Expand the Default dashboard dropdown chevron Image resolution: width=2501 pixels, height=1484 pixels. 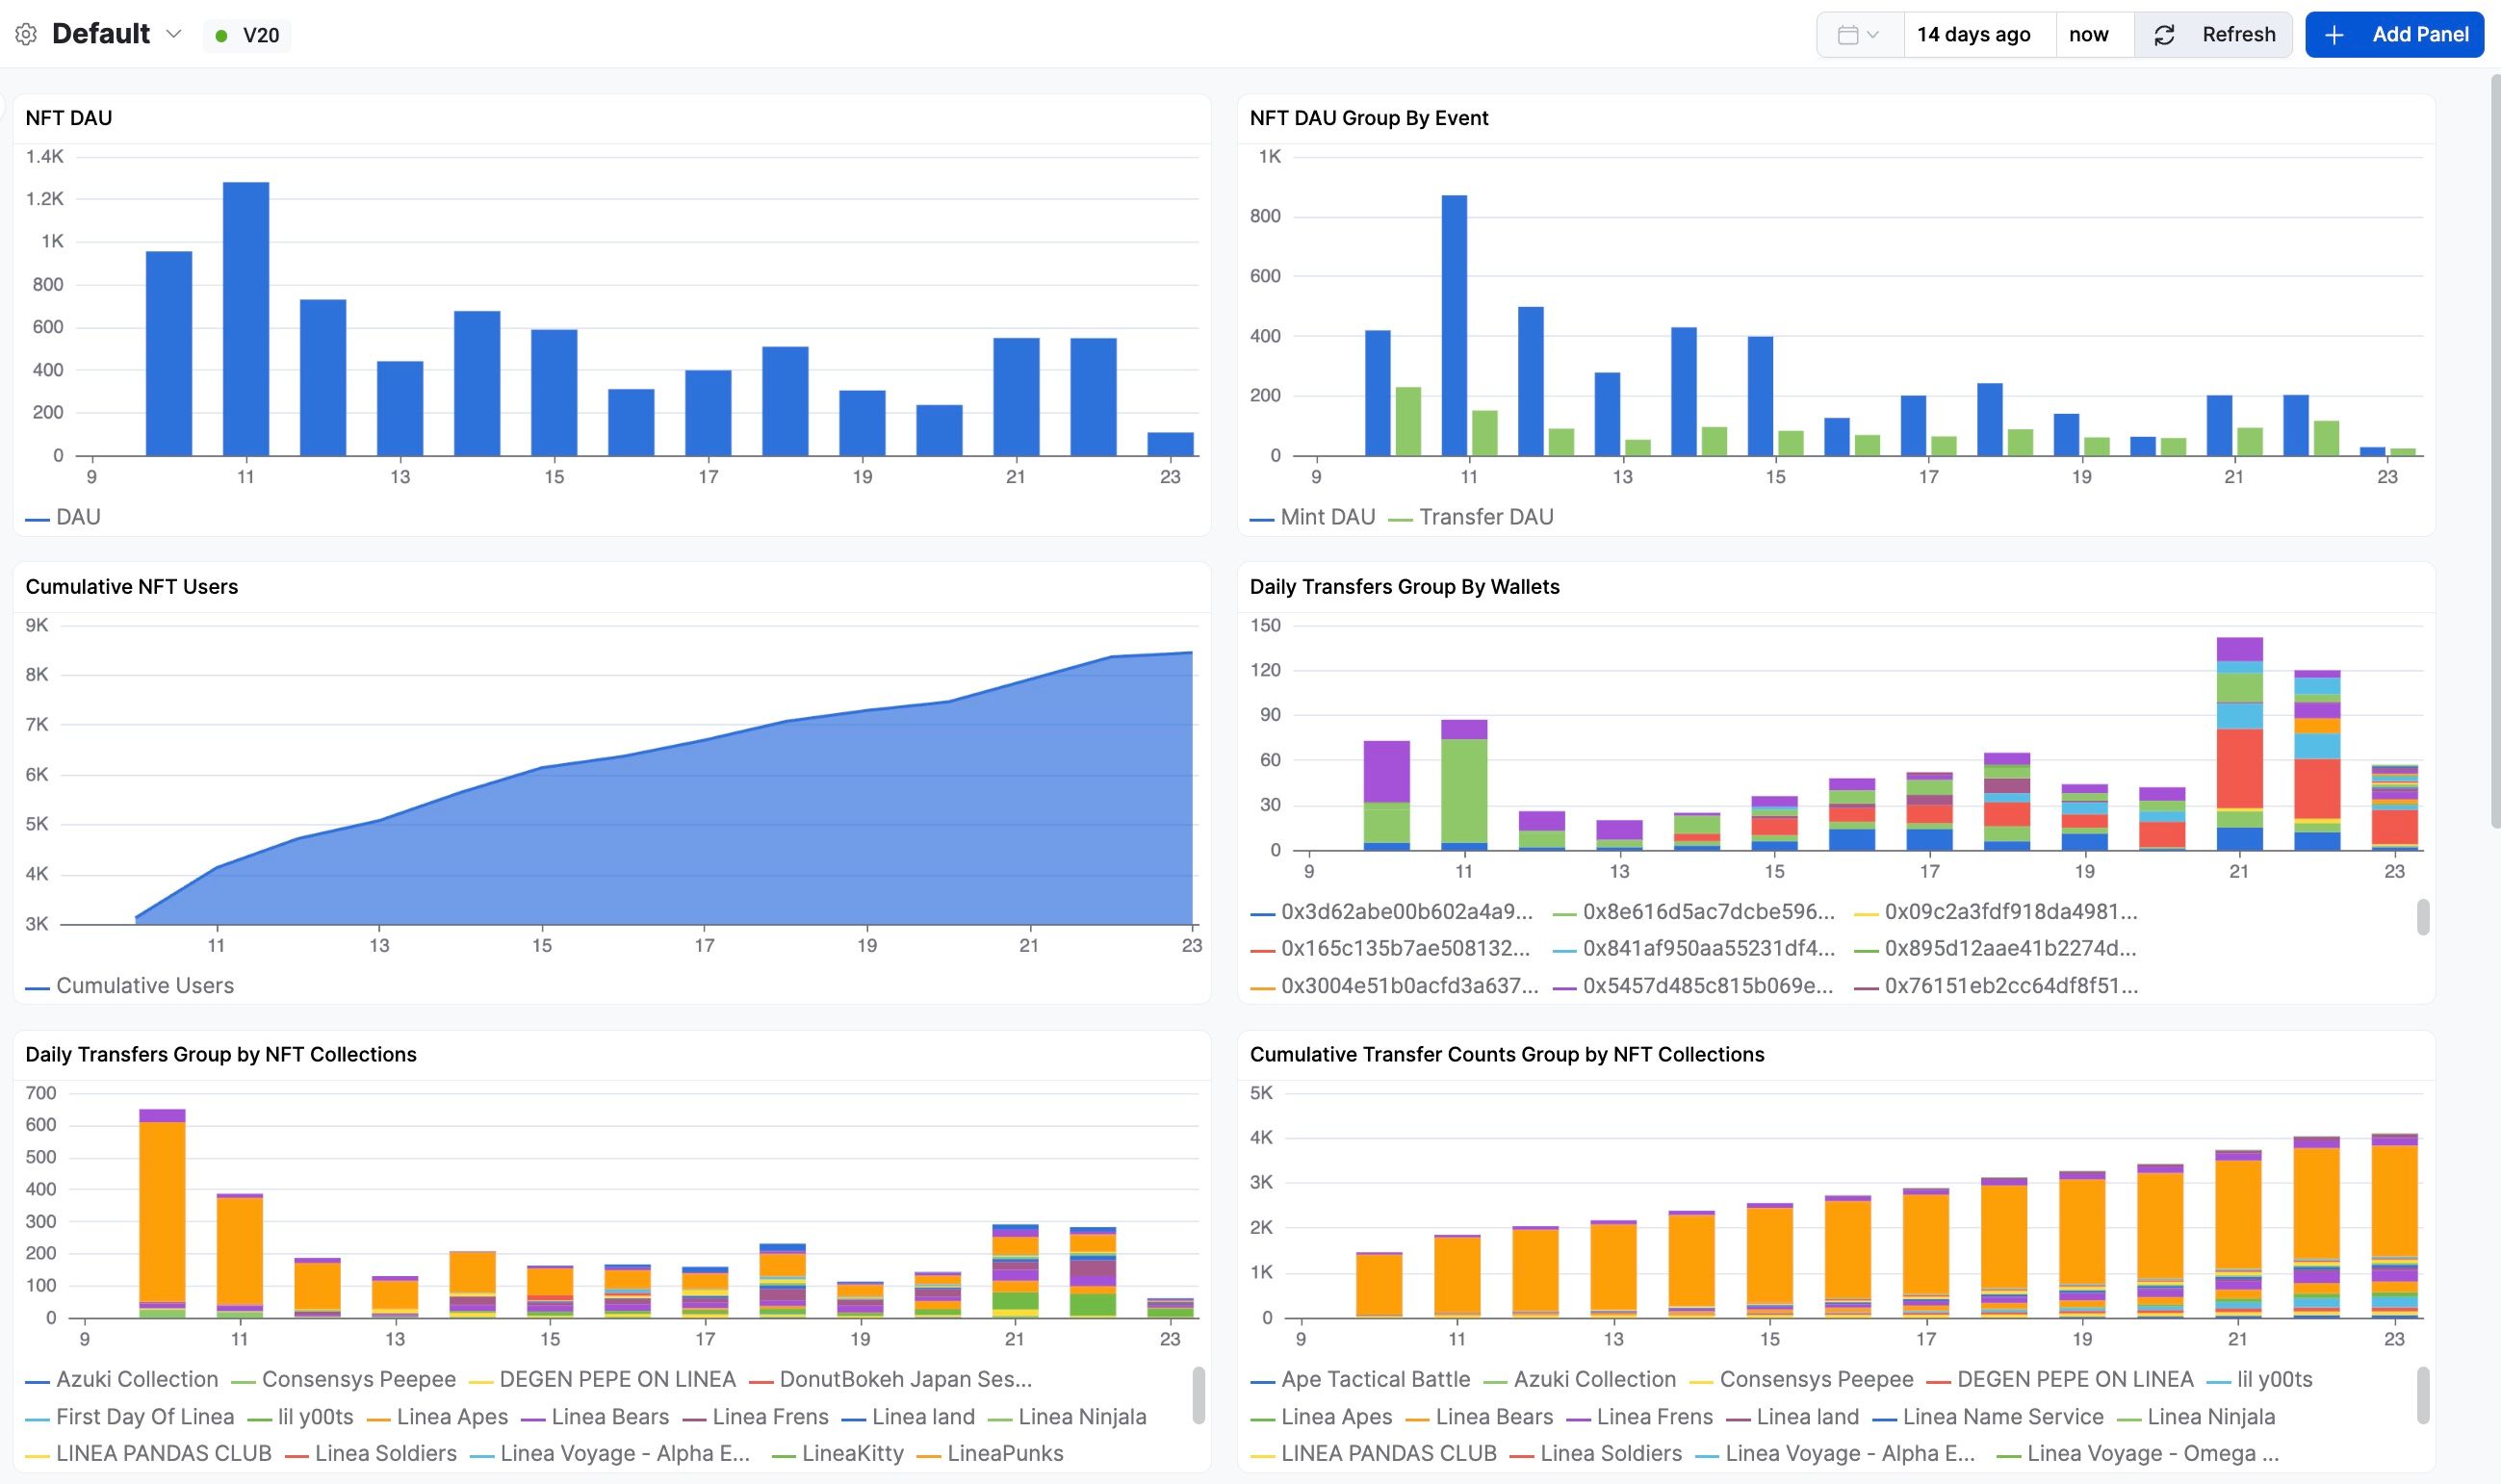173,34
